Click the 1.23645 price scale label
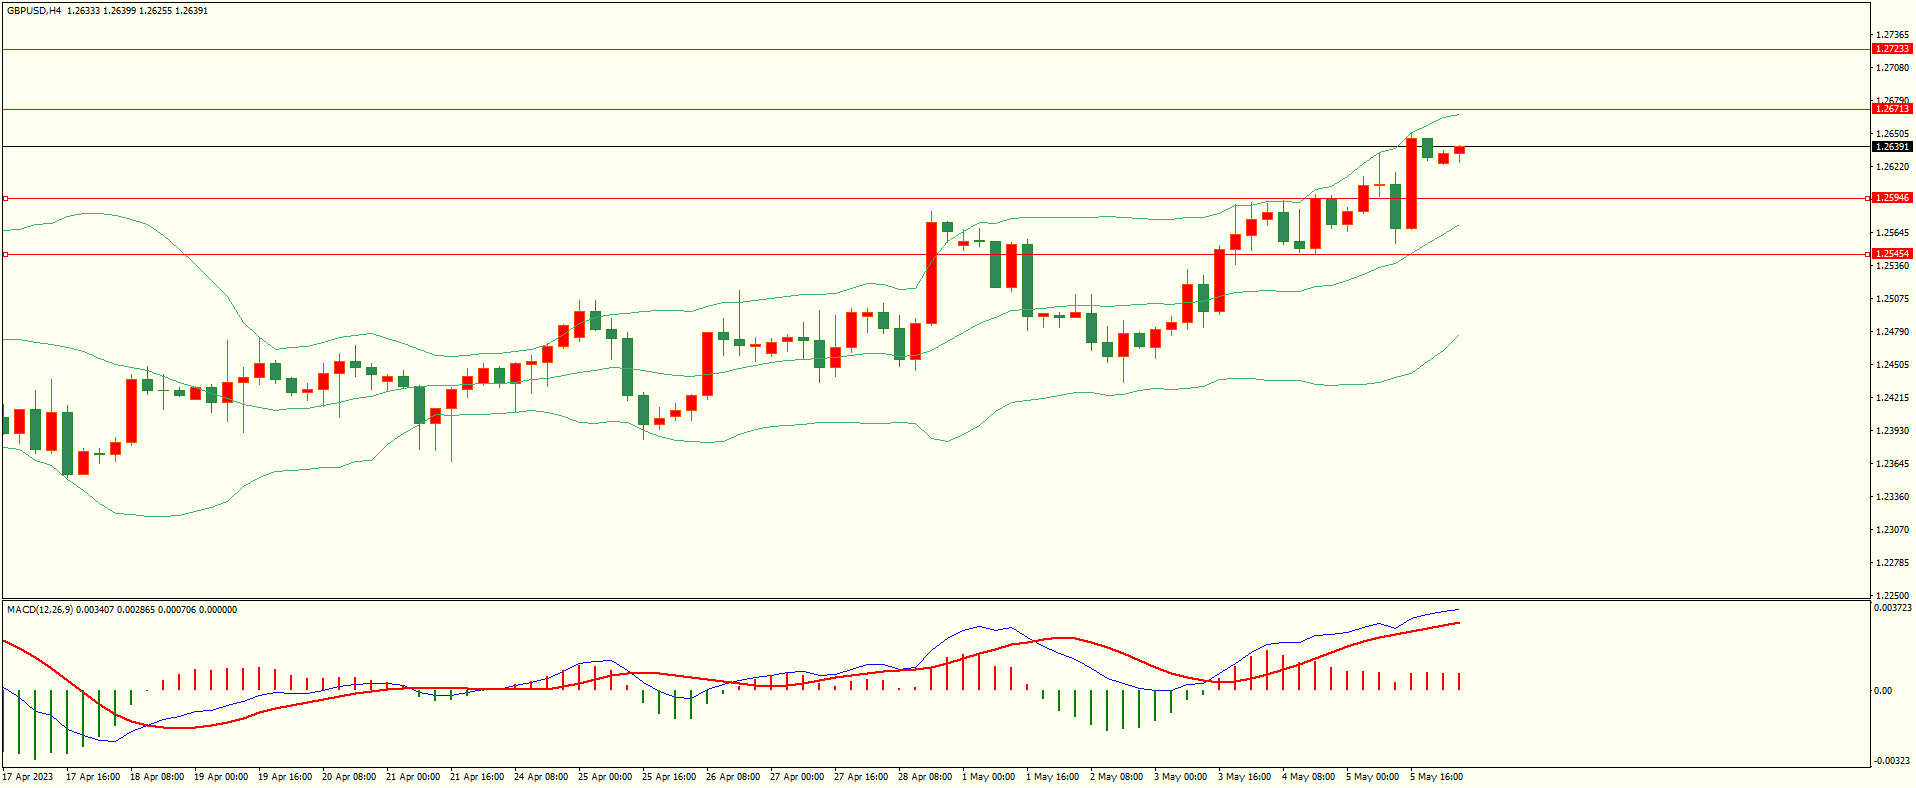This screenshot has width=1916, height=788. tap(1892, 464)
